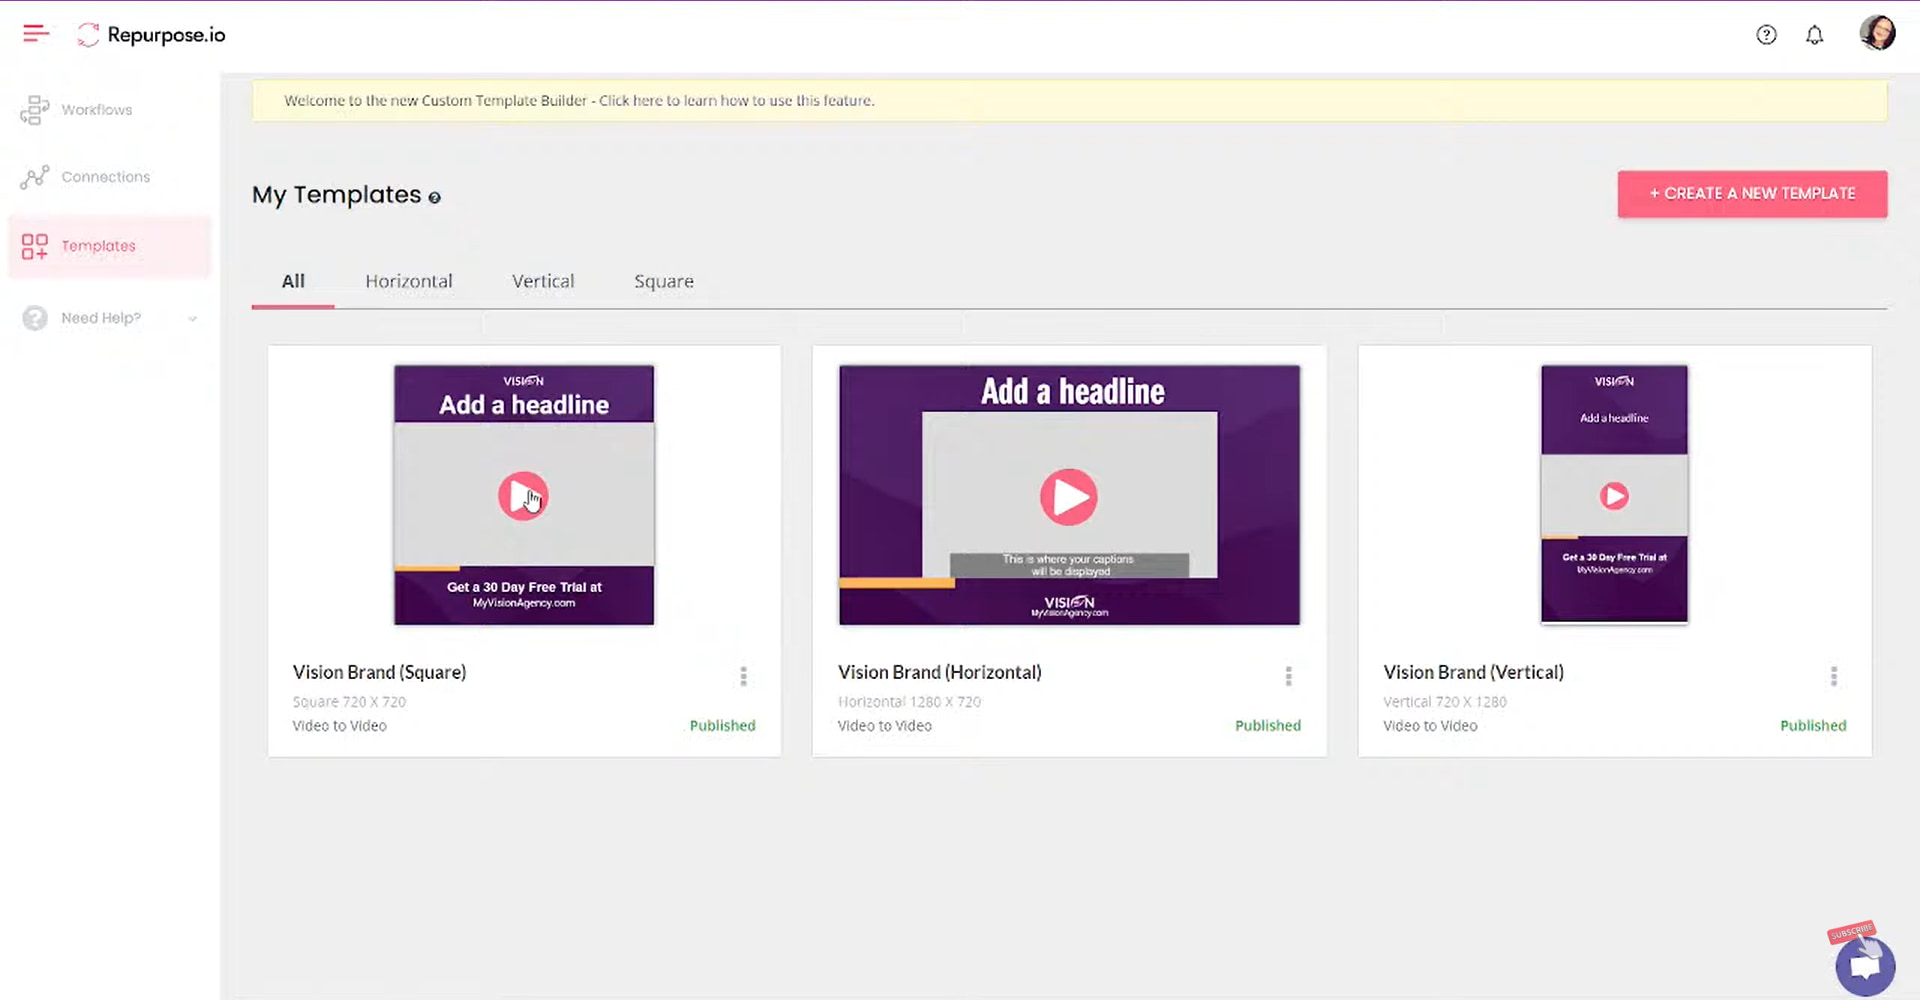Open options menu for Vision Brand (Vertical)
Screen dimensions: 1920x1000
pos(1834,676)
